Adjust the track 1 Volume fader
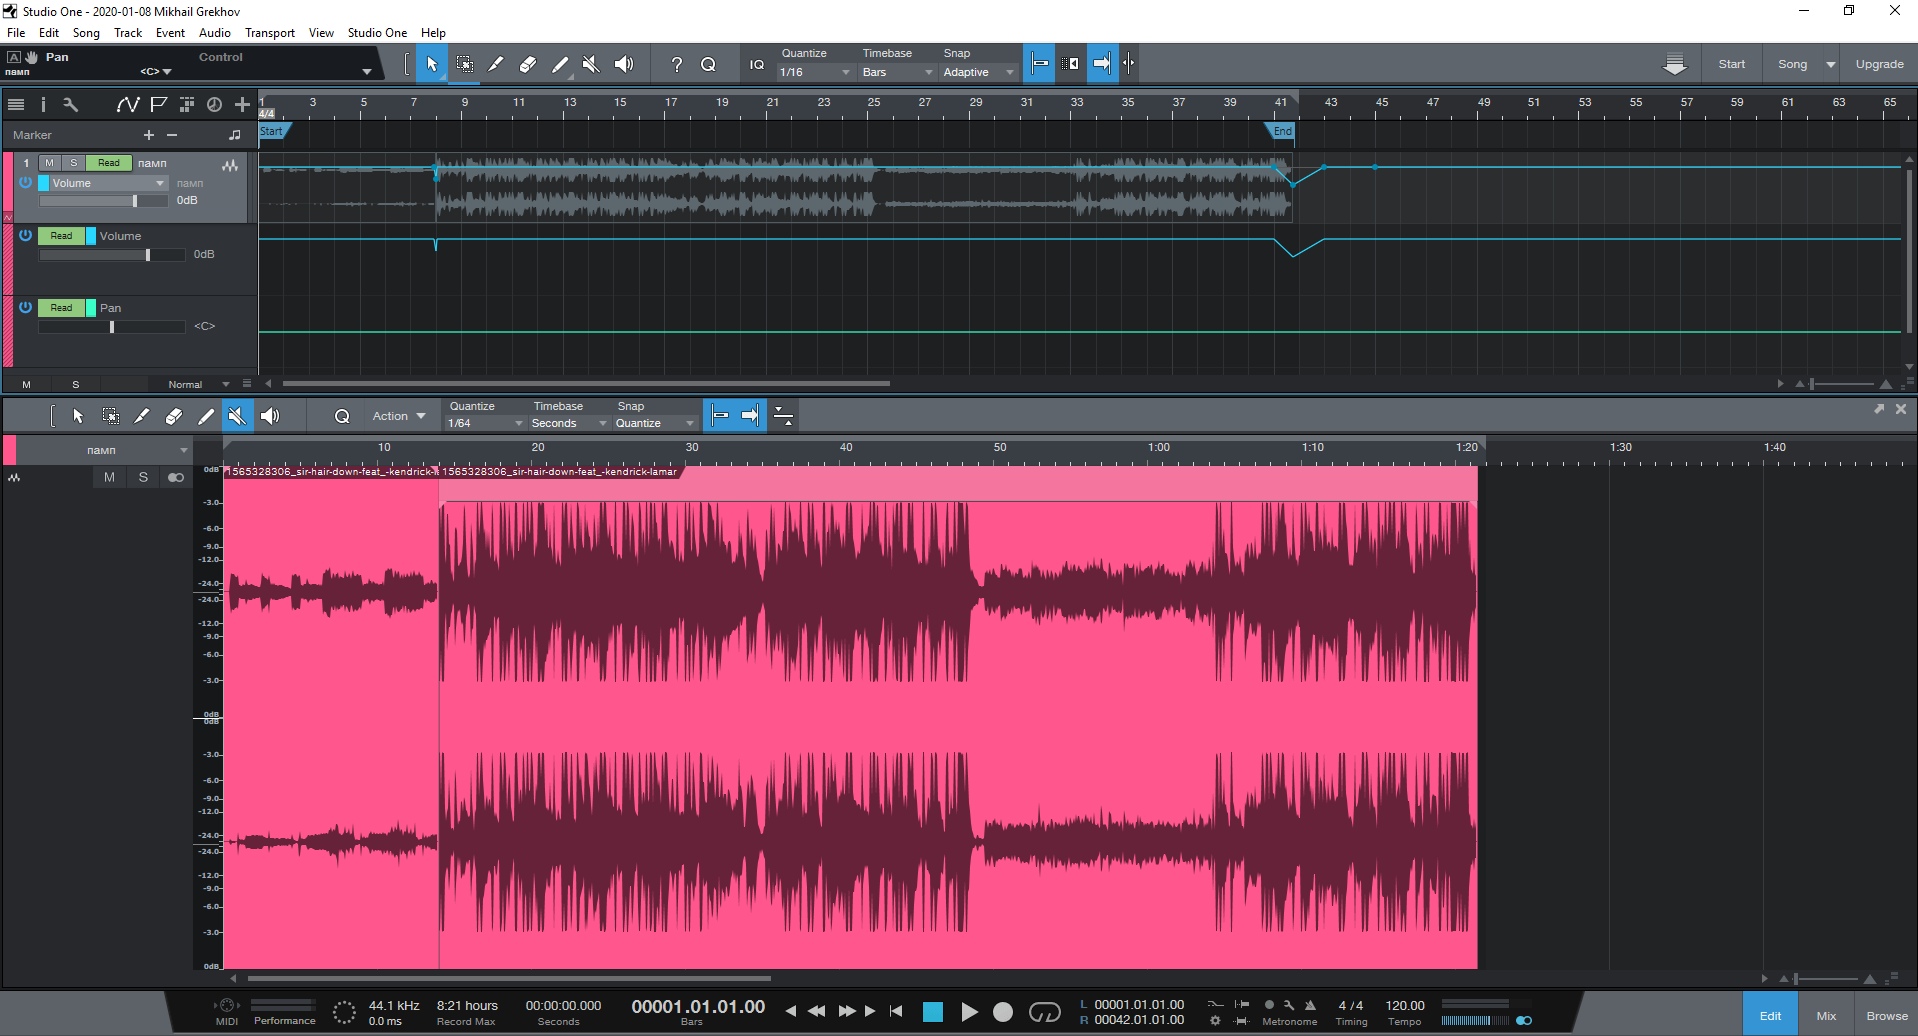Viewport: 1918px width, 1036px height. 135,201
